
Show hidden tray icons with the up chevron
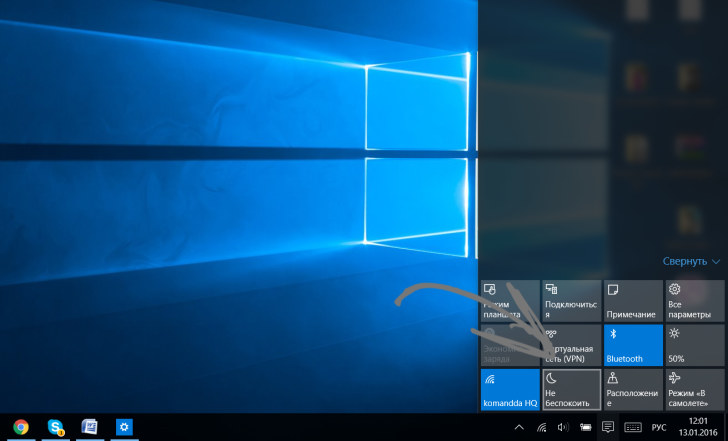tap(519, 427)
